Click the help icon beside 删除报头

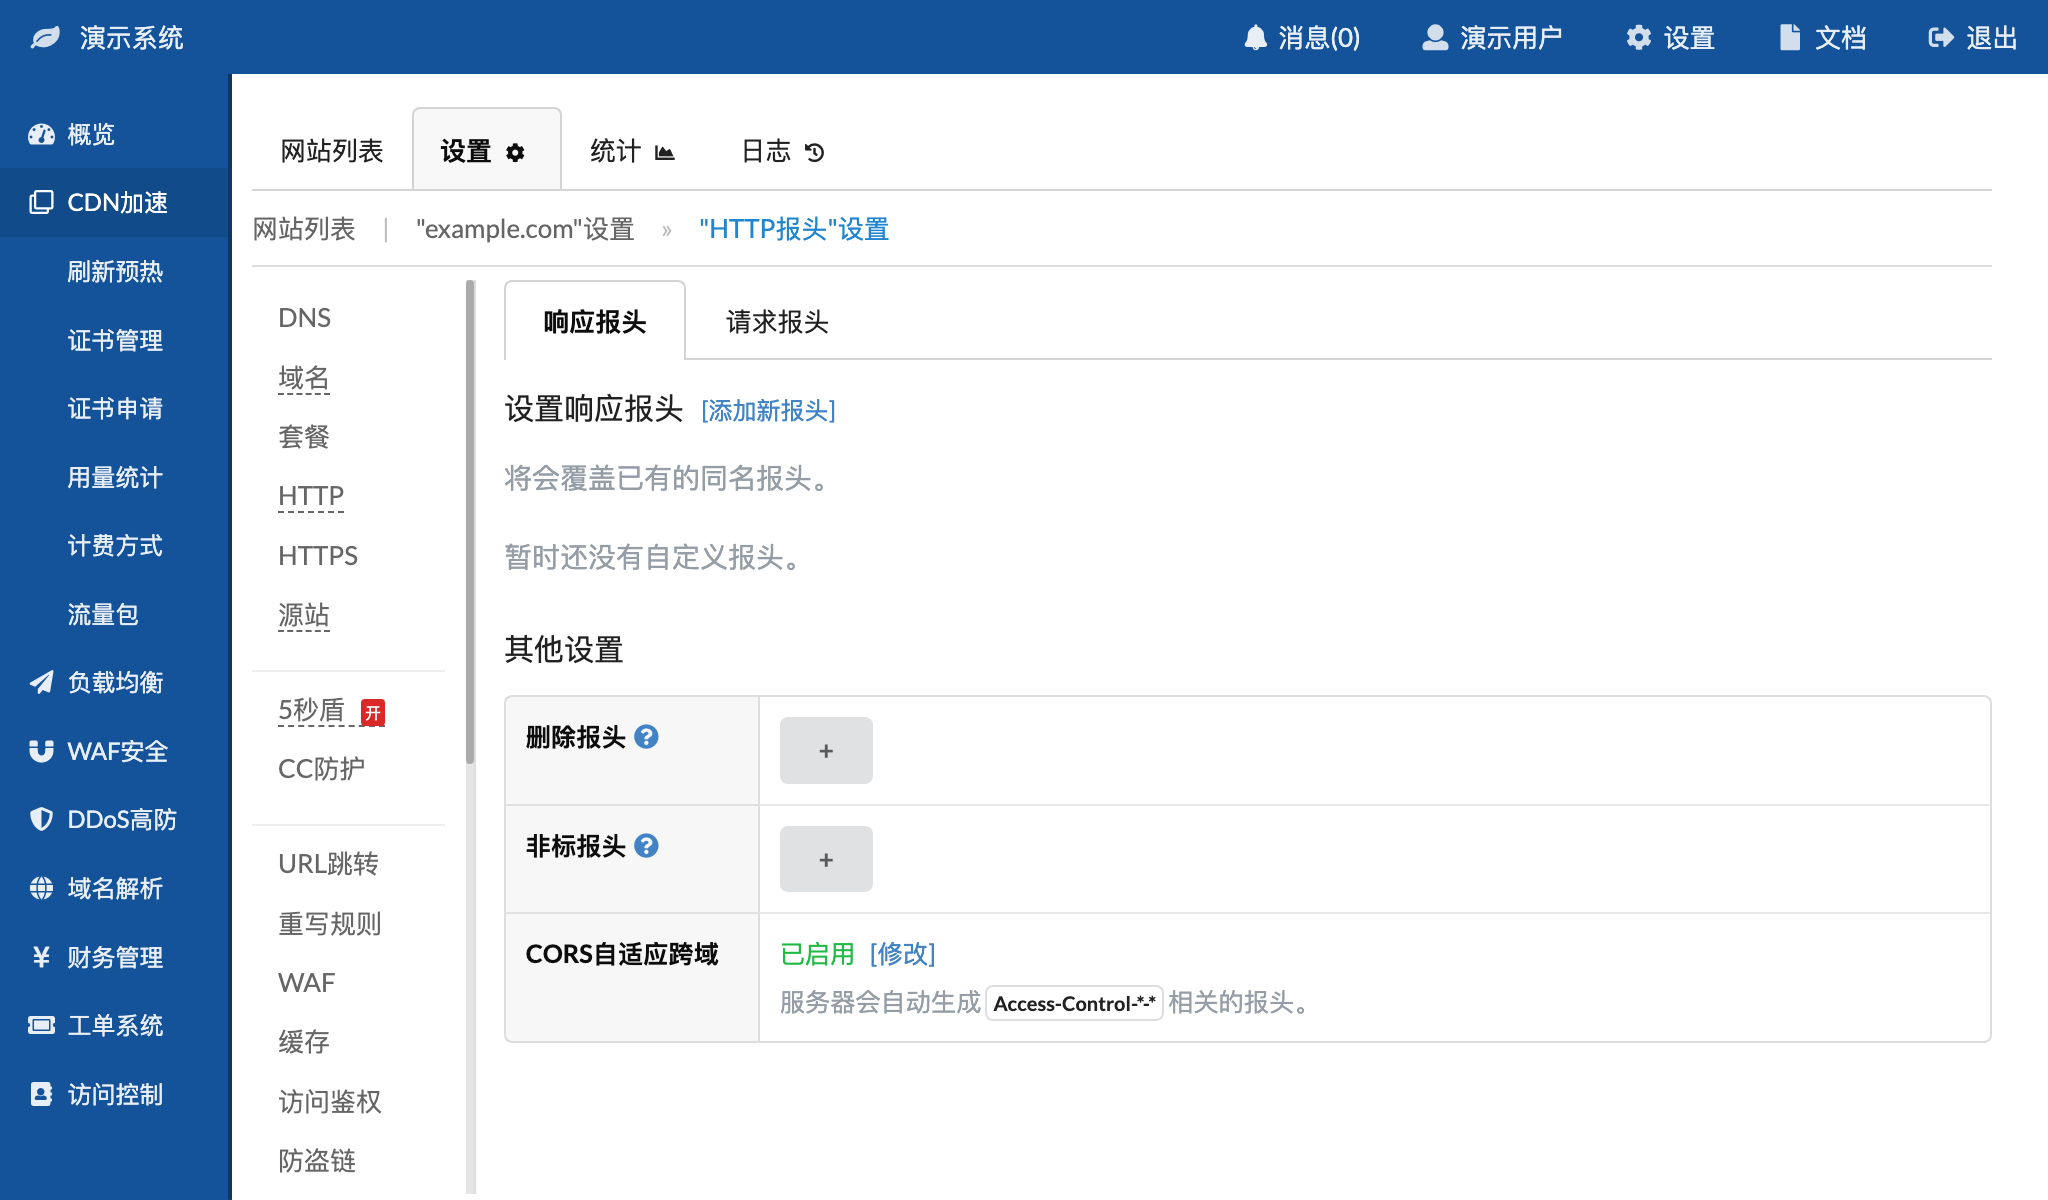coord(647,737)
